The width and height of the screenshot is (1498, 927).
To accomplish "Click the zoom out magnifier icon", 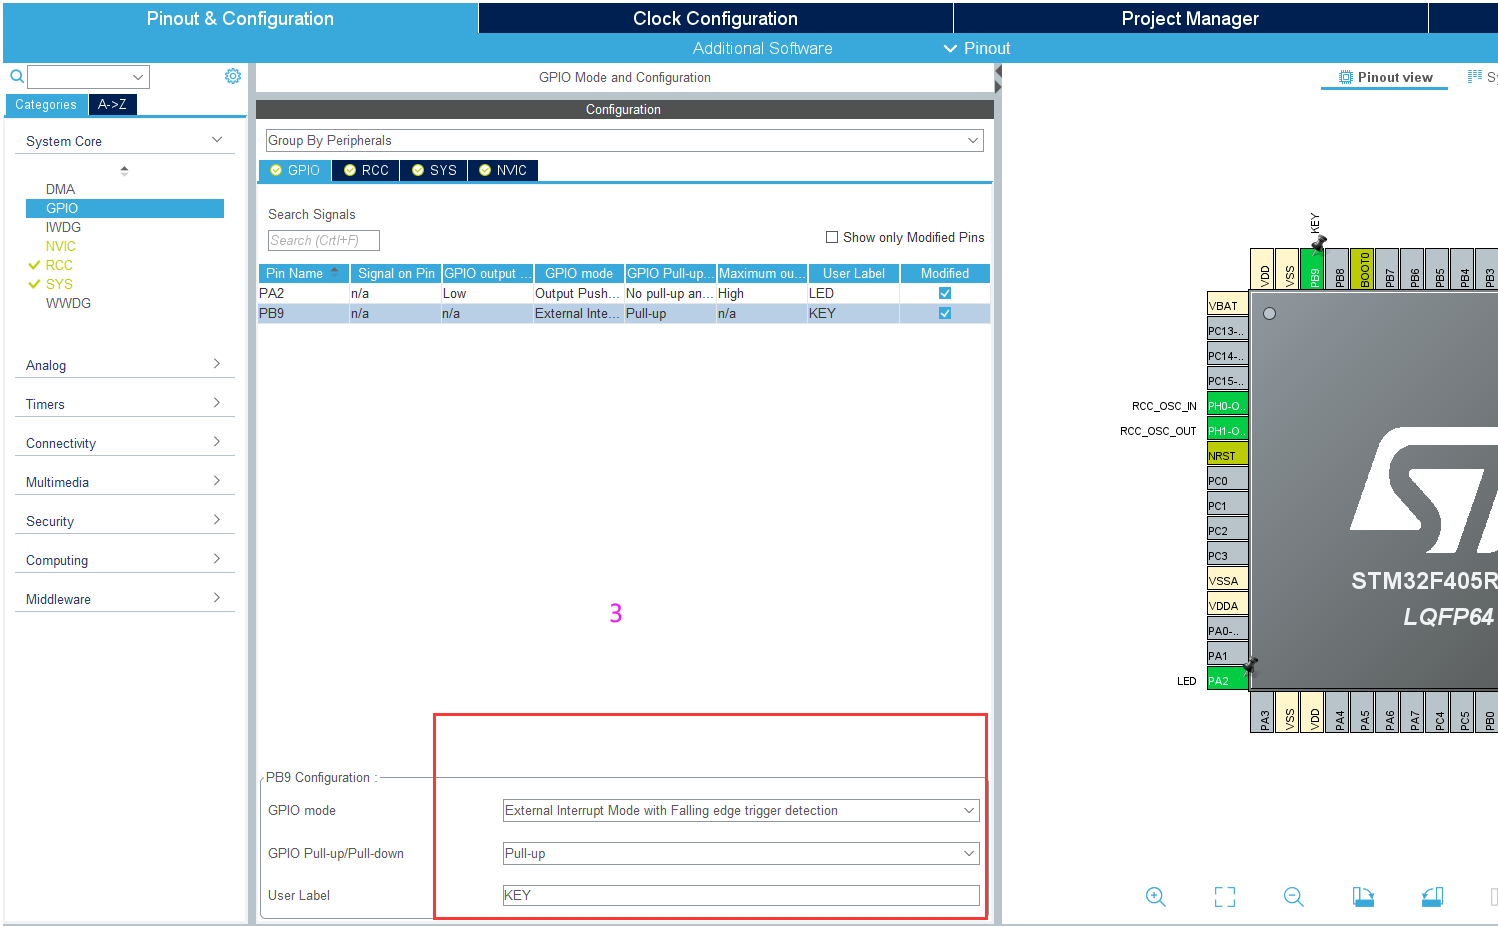I will pos(1293,897).
